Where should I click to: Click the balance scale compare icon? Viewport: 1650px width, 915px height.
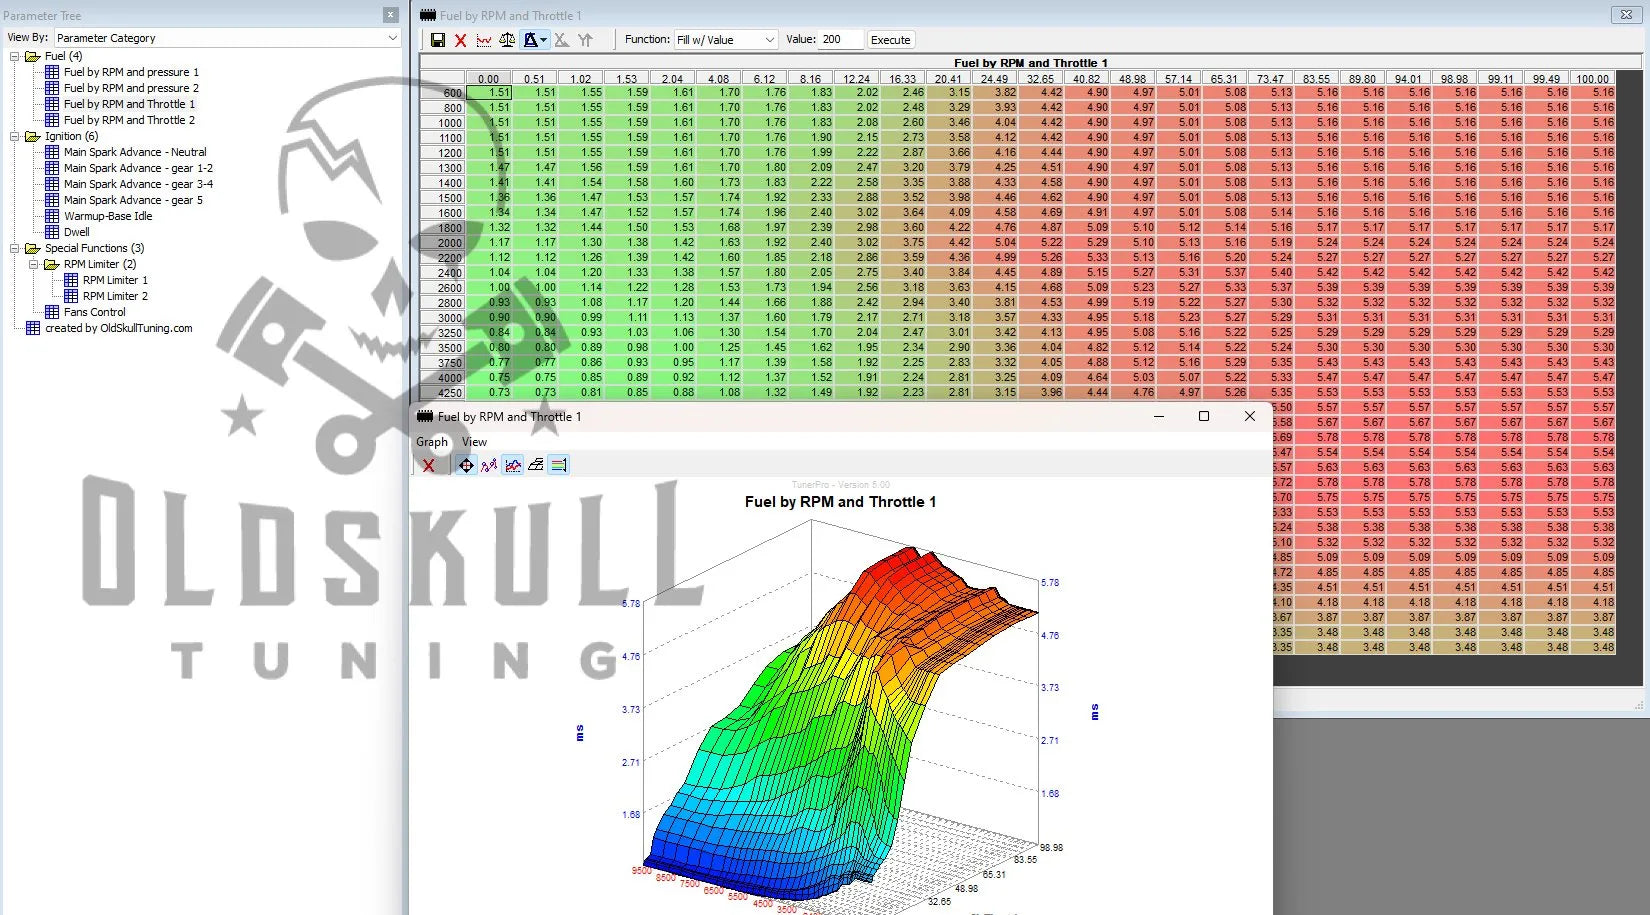(x=507, y=40)
